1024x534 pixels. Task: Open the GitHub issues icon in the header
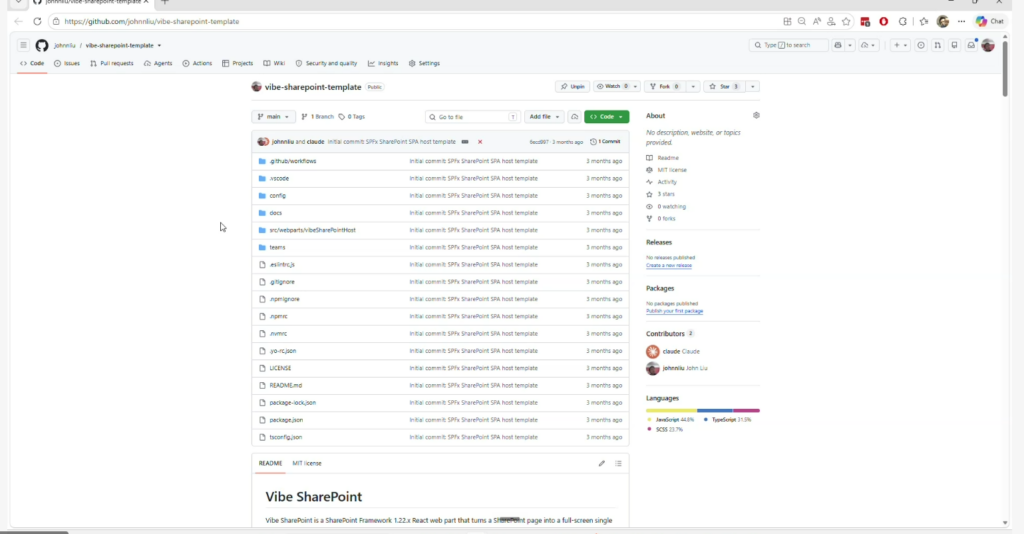tap(921, 45)
